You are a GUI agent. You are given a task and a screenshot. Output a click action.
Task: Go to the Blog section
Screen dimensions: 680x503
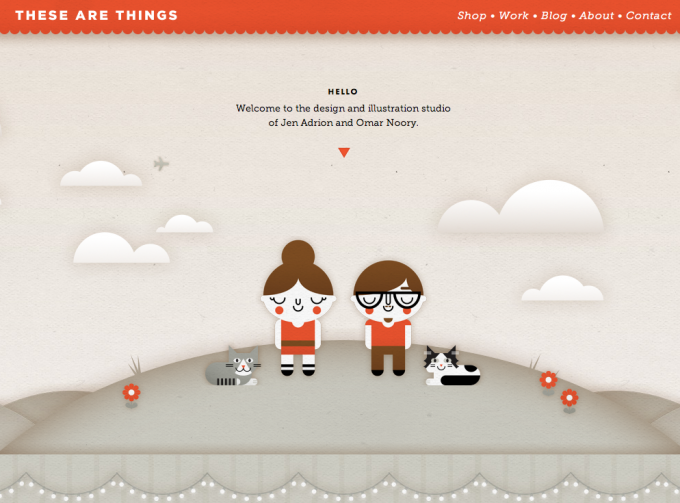[553, 16]
